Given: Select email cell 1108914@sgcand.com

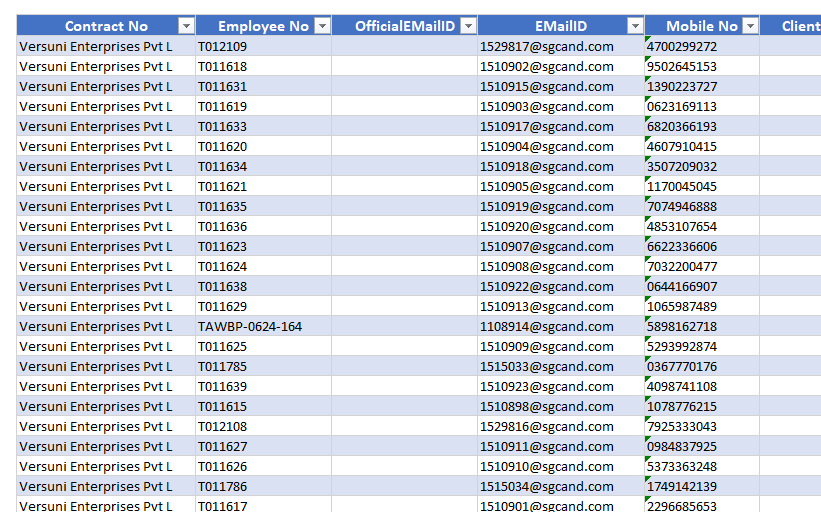Looking at the screenshot, I should click(561, 326).
